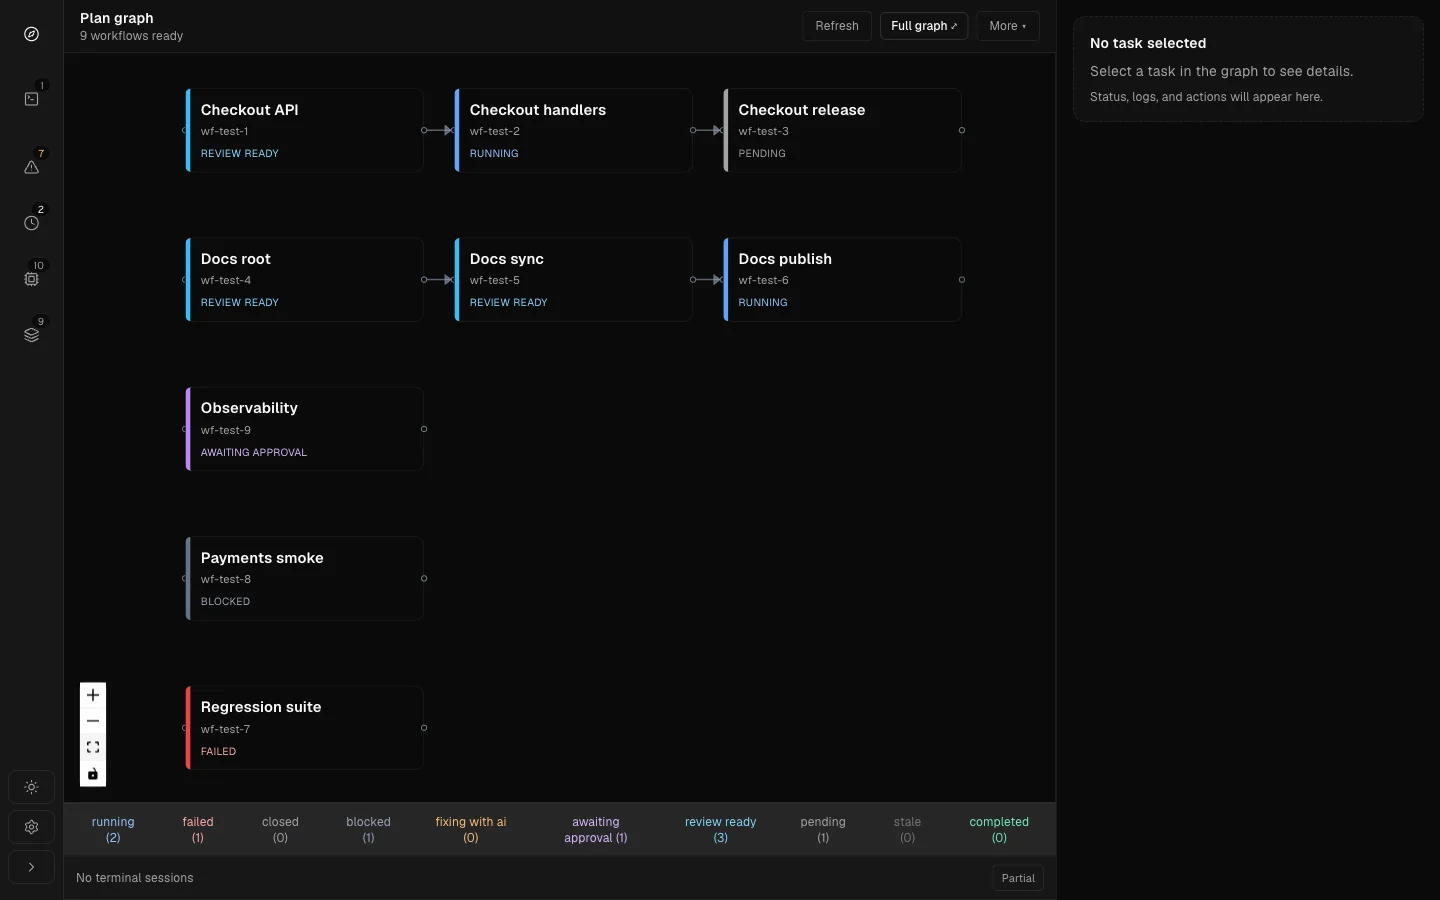Filter by blocked status

click(368, 830)
